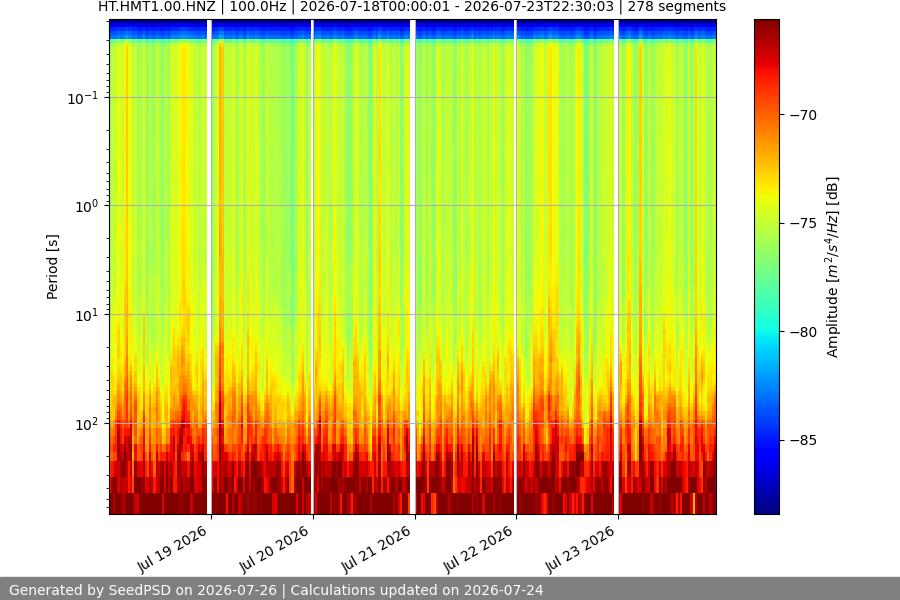Select the 'Jul 22 2026' date label
Screen dimensions: 900x600
pyautogui.click(x=478, y=549)
